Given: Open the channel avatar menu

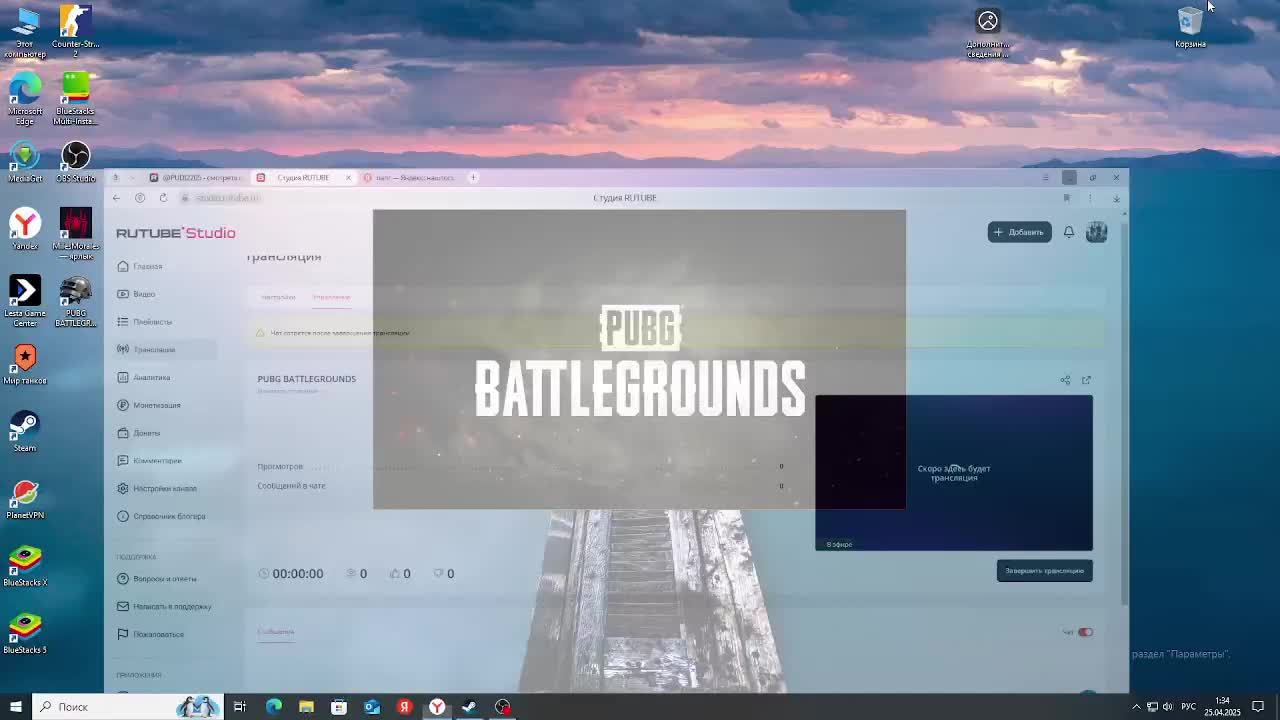Looking at the screenshot, I should coord(1096,232).
